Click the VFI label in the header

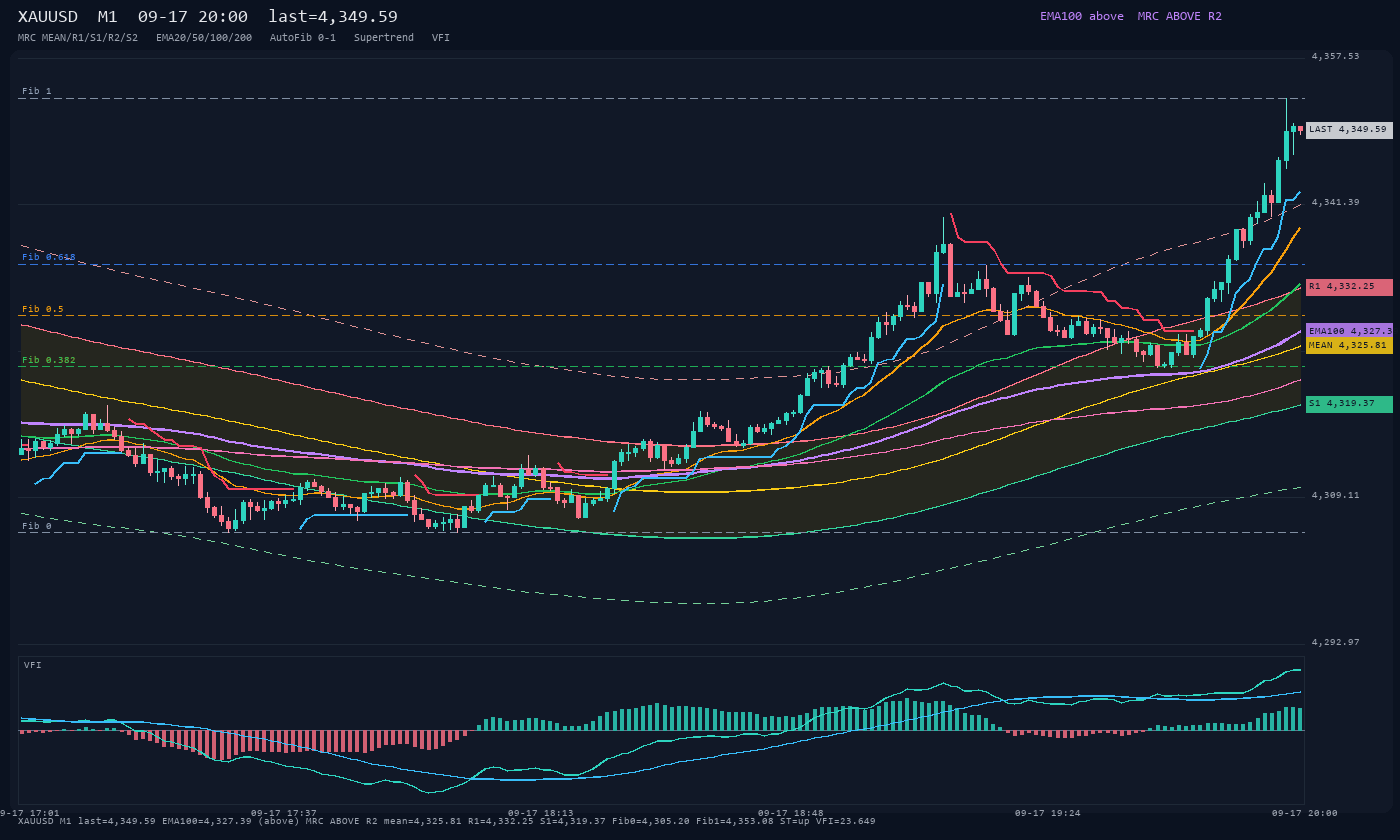point(441,37)
